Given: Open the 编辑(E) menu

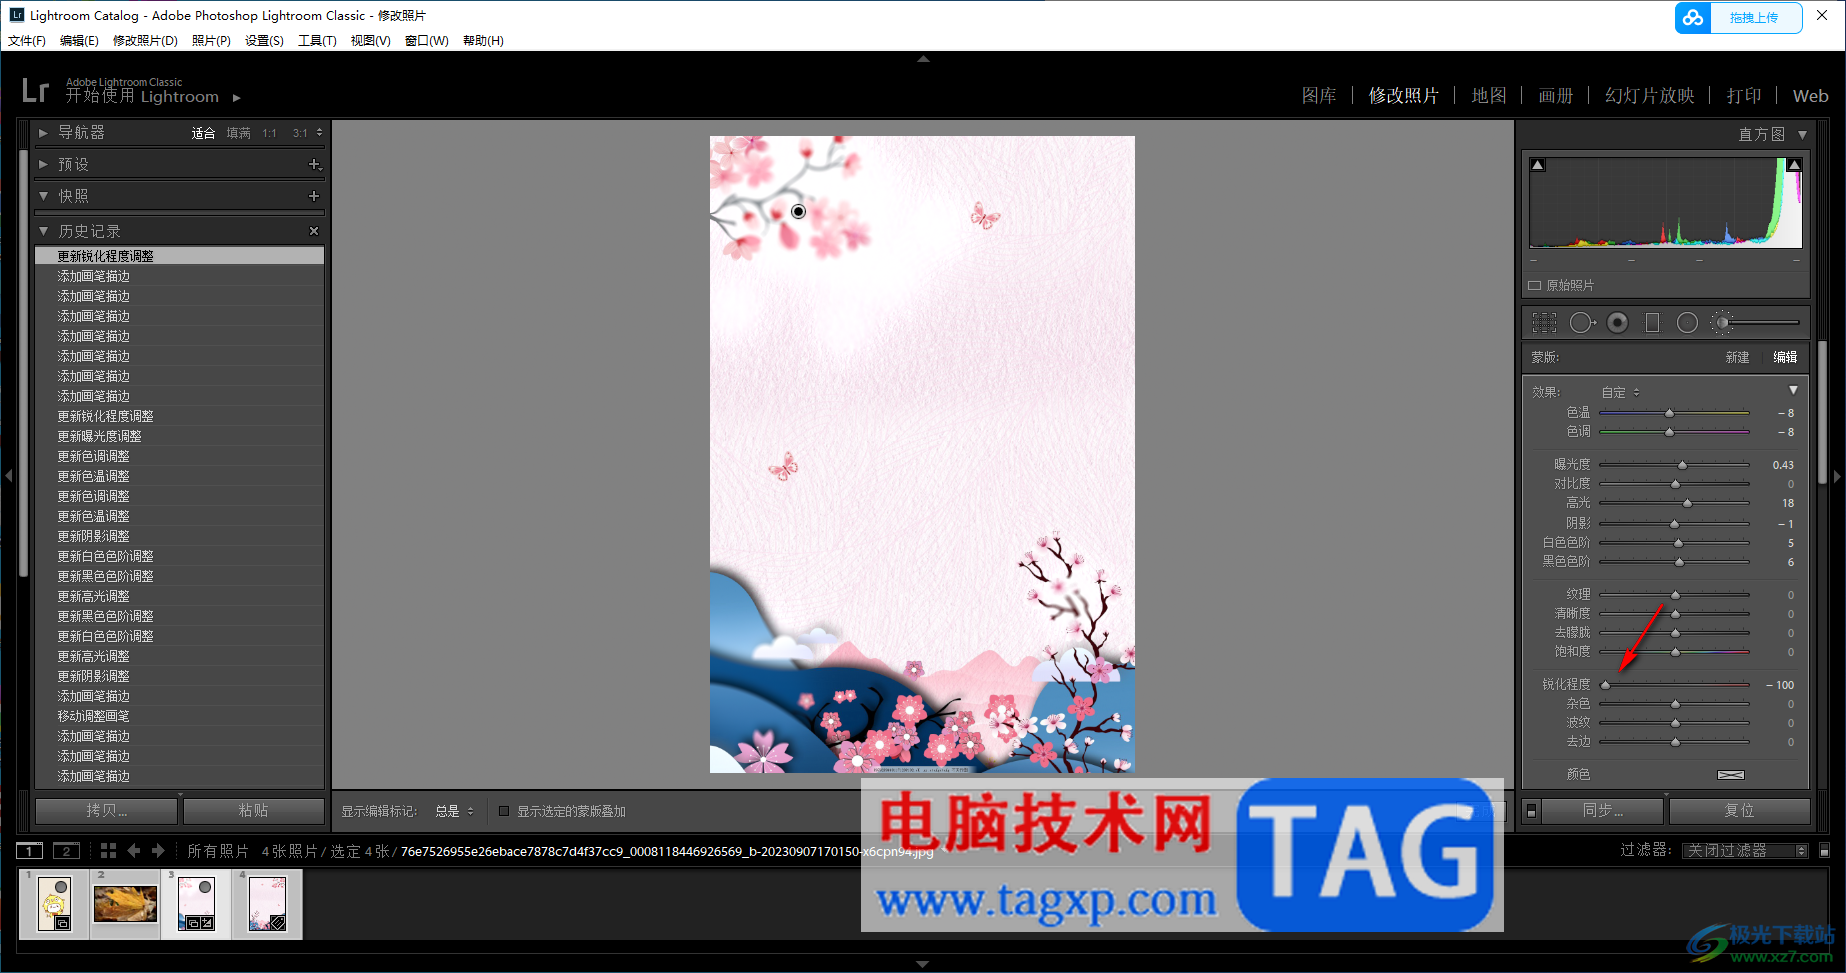Looking at the screenshot, I should click(x=79, y=41).
